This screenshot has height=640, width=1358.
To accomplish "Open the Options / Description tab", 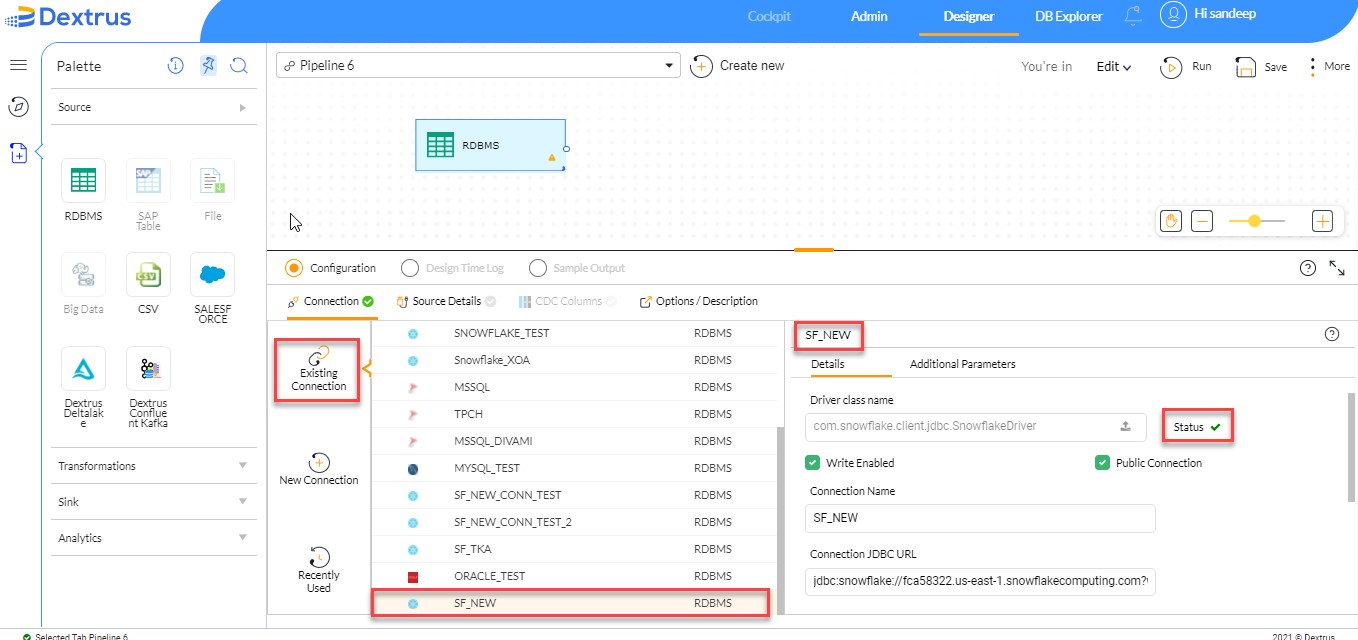I will tap(698, 301).
